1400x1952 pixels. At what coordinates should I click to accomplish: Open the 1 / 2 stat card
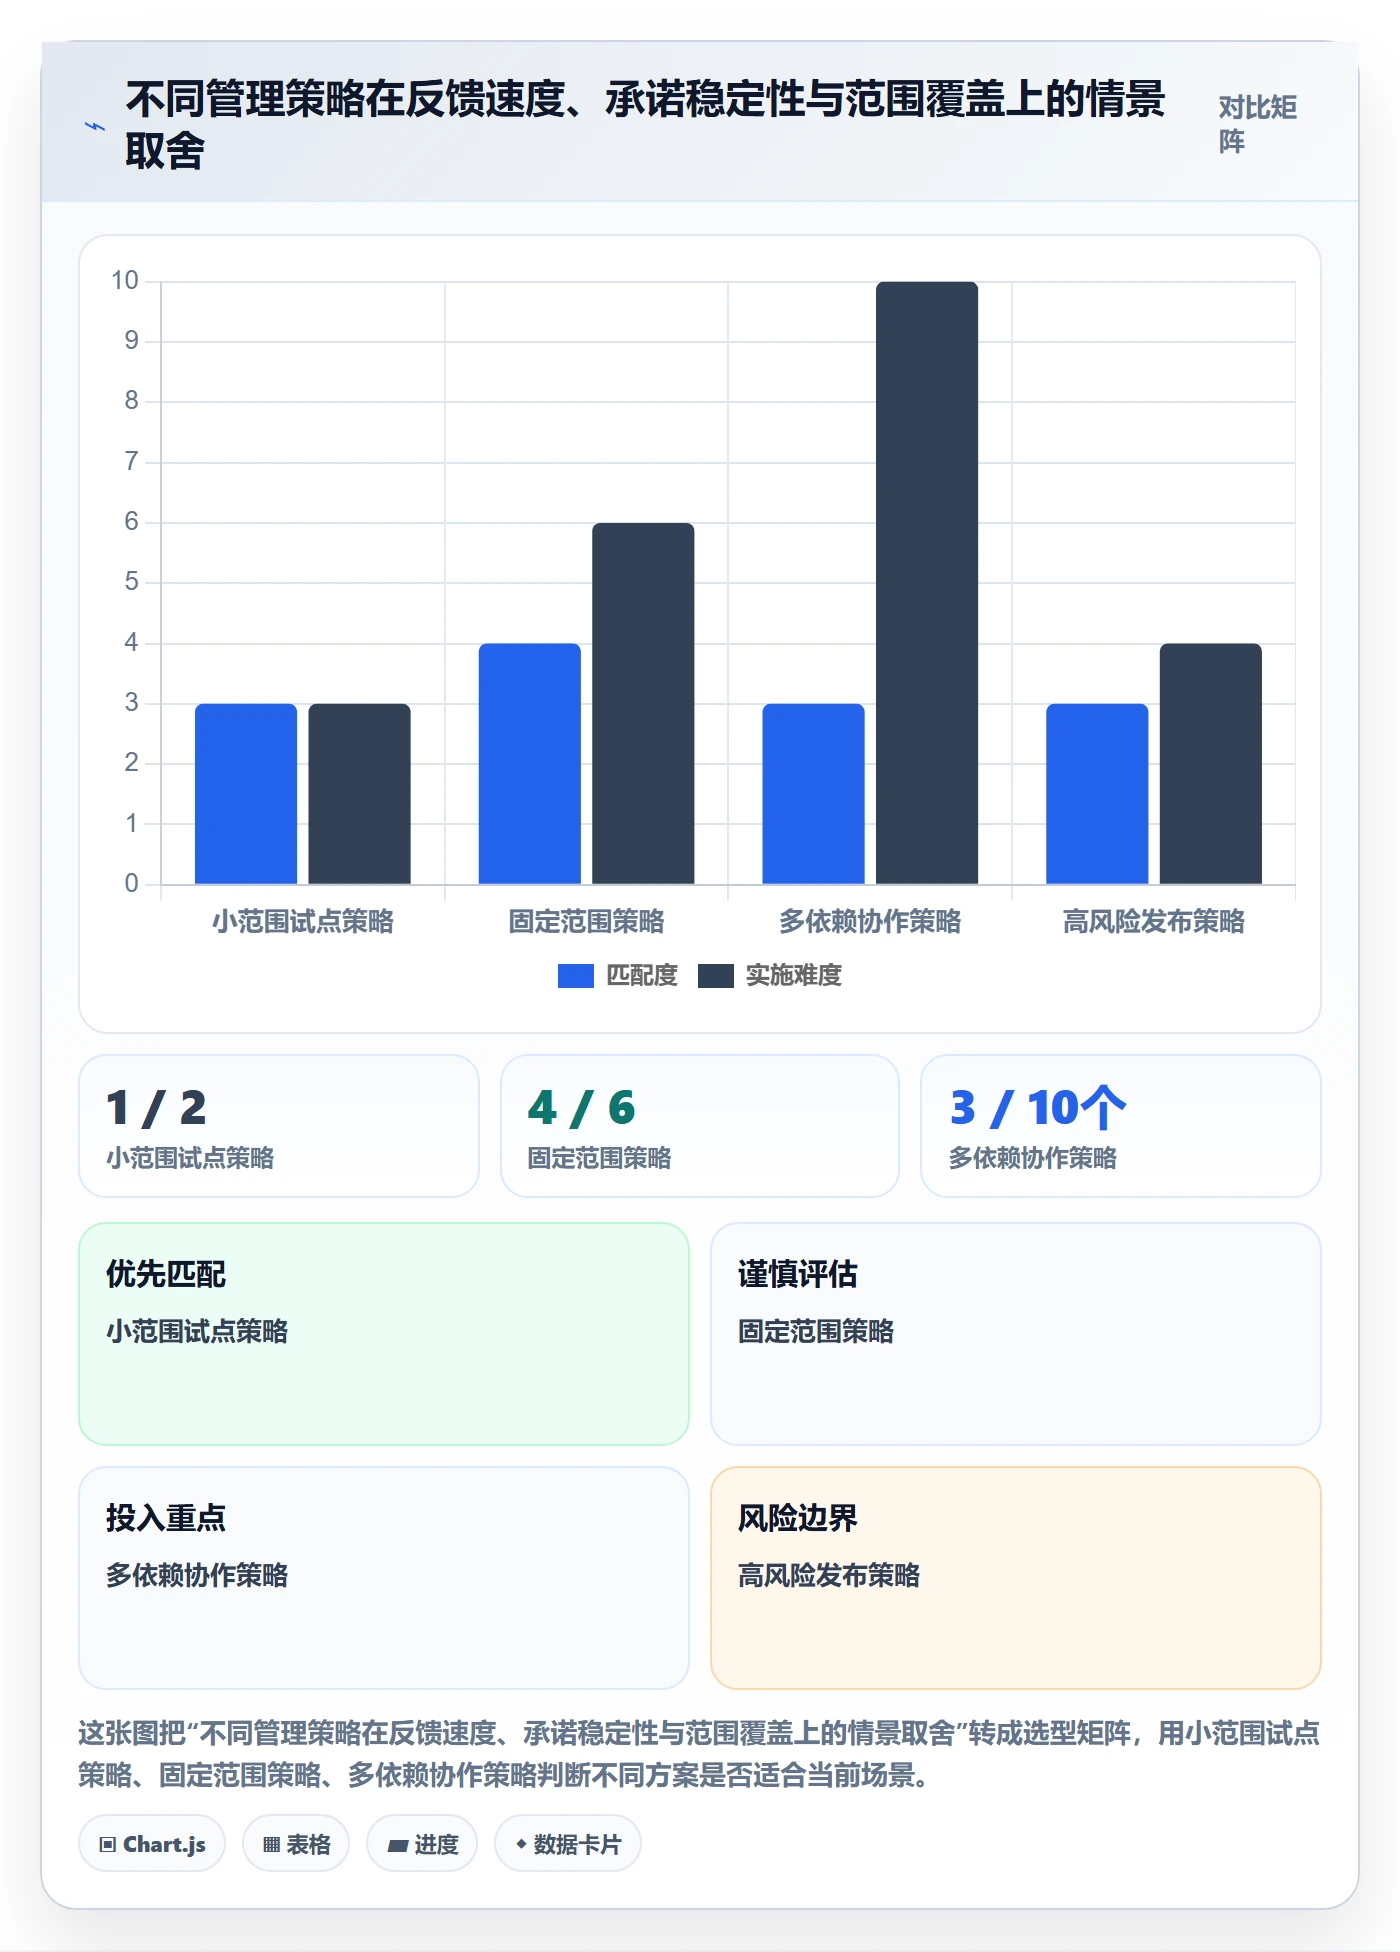tap(279, 1126)
